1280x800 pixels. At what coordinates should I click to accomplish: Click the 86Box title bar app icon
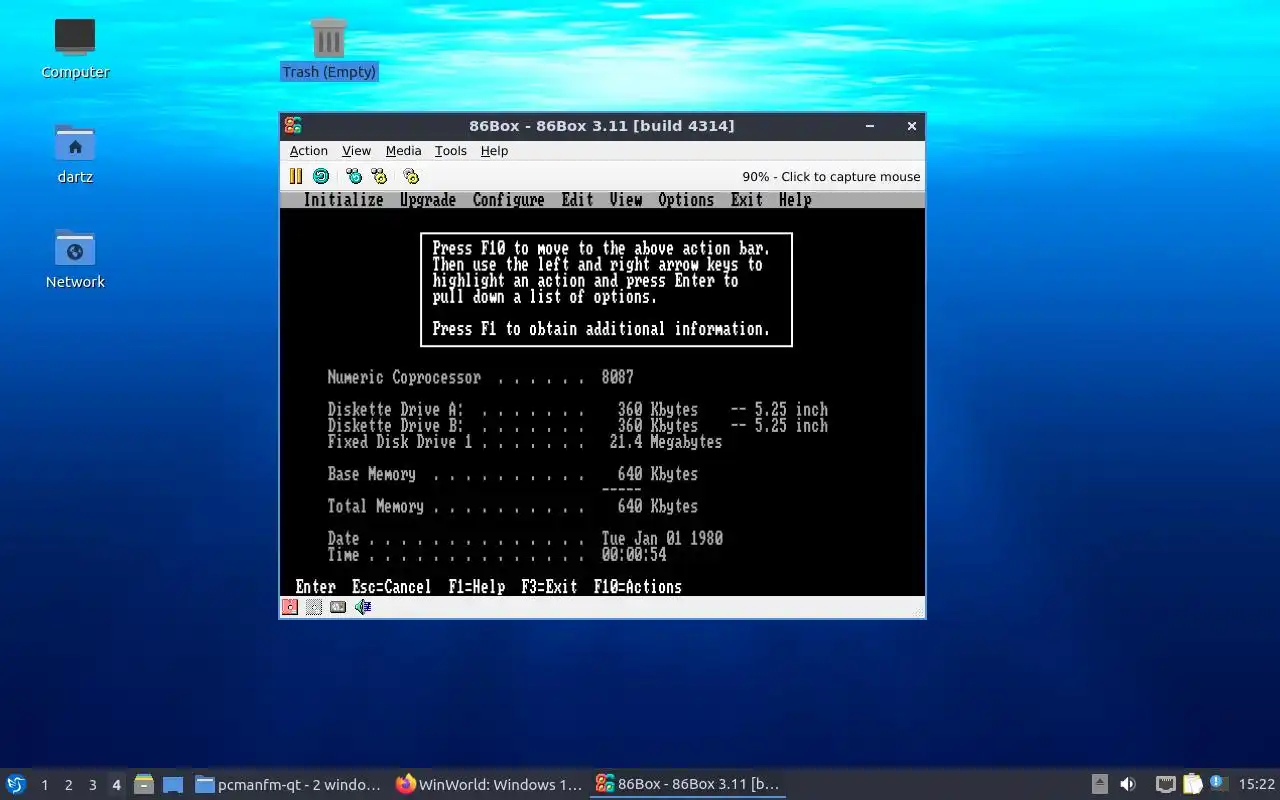point(292,126)
